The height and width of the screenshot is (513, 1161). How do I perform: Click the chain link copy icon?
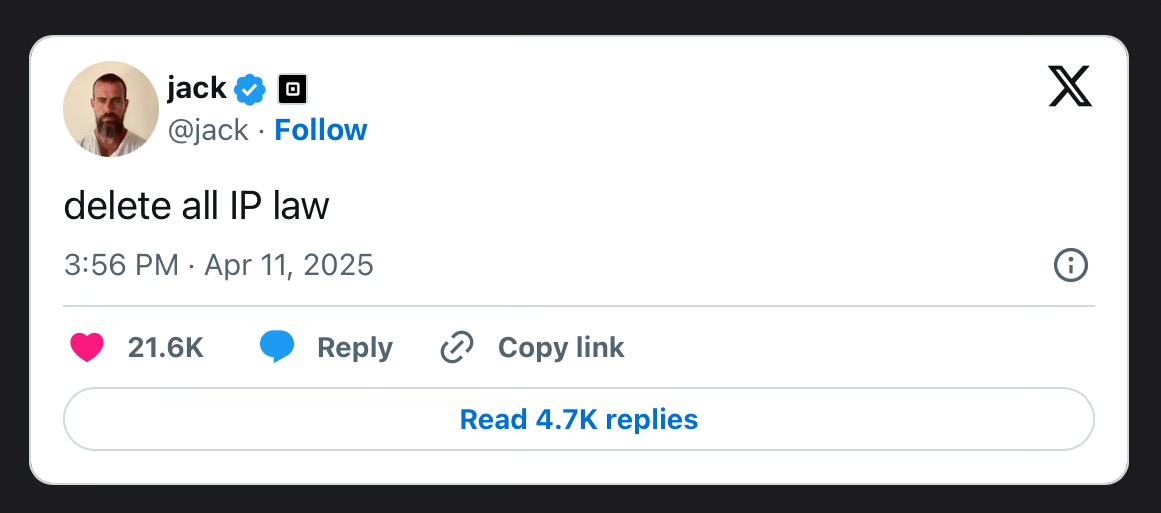457,347
